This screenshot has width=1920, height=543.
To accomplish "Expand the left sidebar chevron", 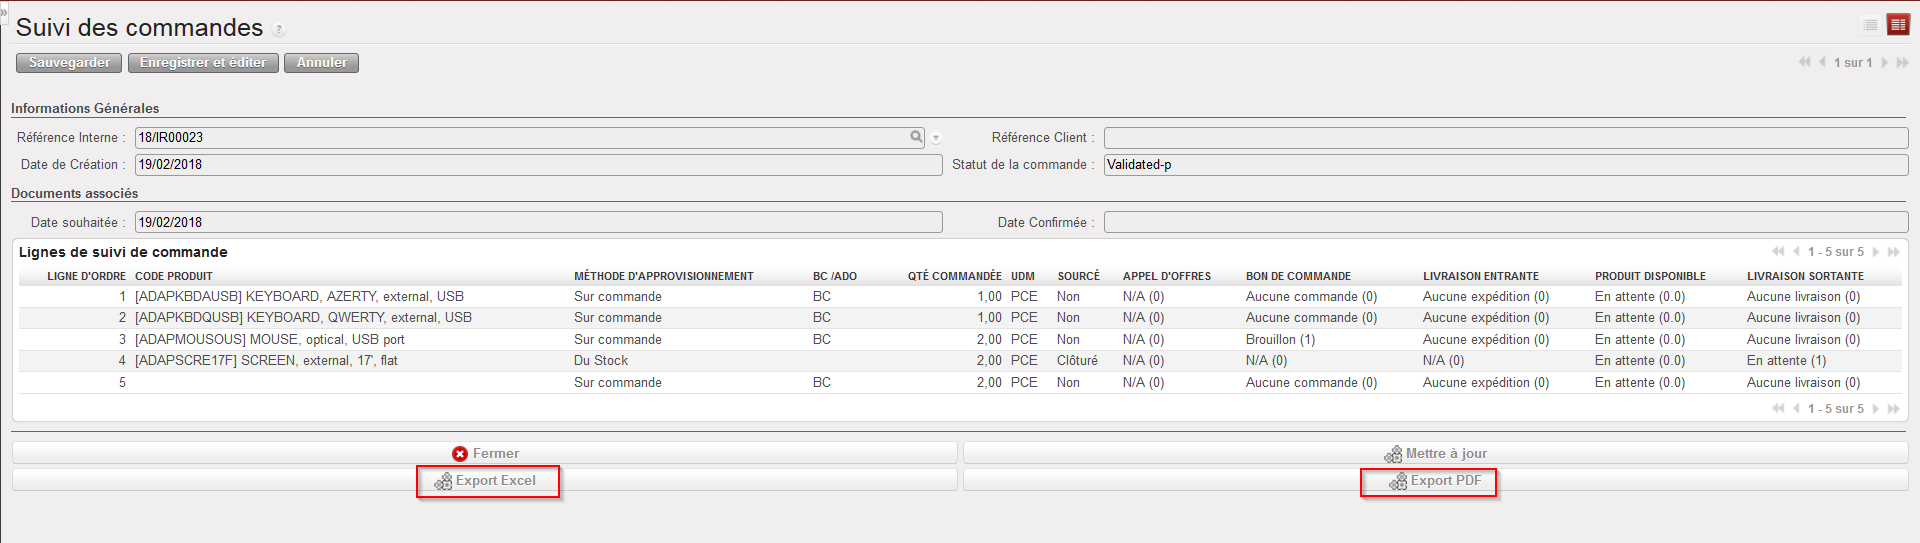I will pos(4,11).
